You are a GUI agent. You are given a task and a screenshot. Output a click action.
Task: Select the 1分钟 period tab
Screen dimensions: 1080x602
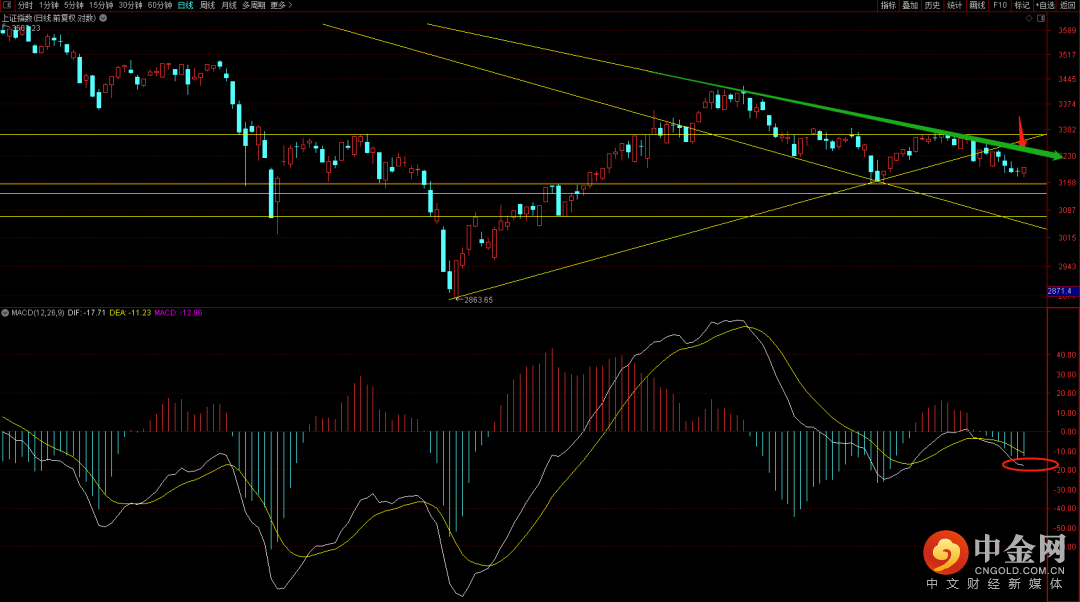coord(48,5)
